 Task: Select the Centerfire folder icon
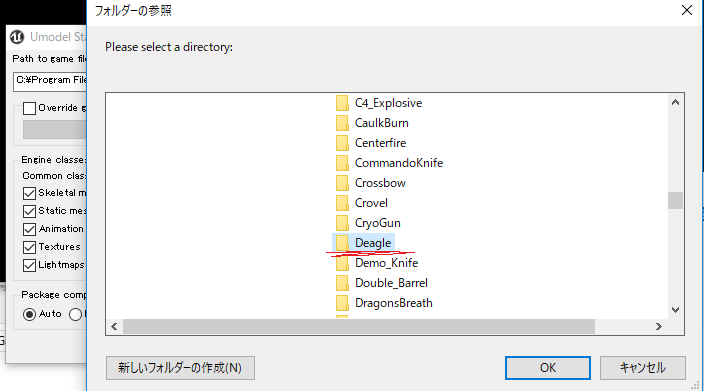tap(342, 143)
